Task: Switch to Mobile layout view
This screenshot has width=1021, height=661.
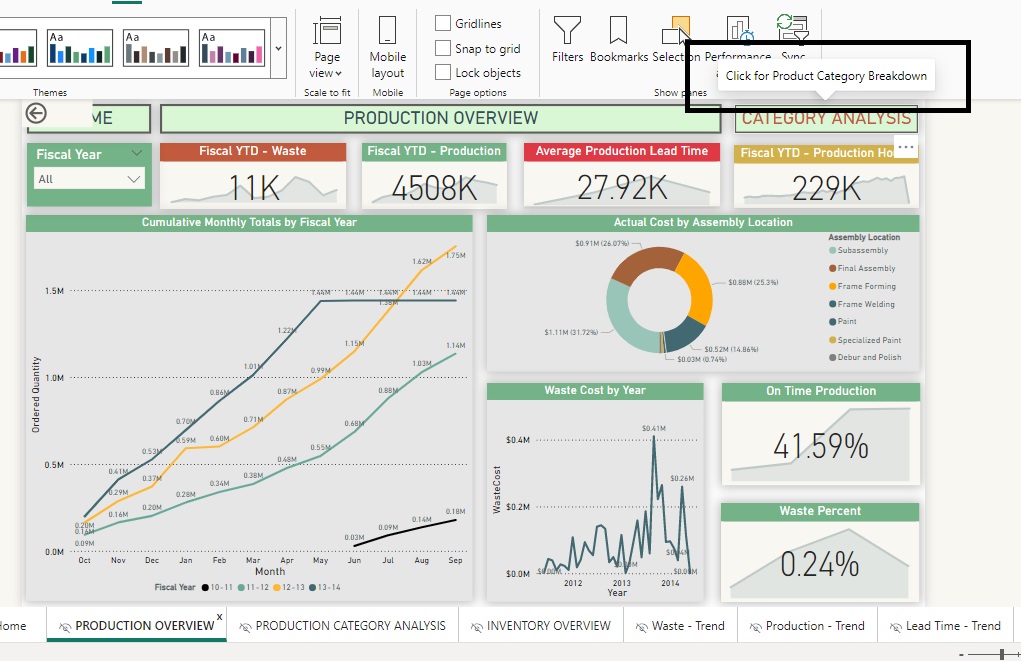Action: tap(387, 45)
